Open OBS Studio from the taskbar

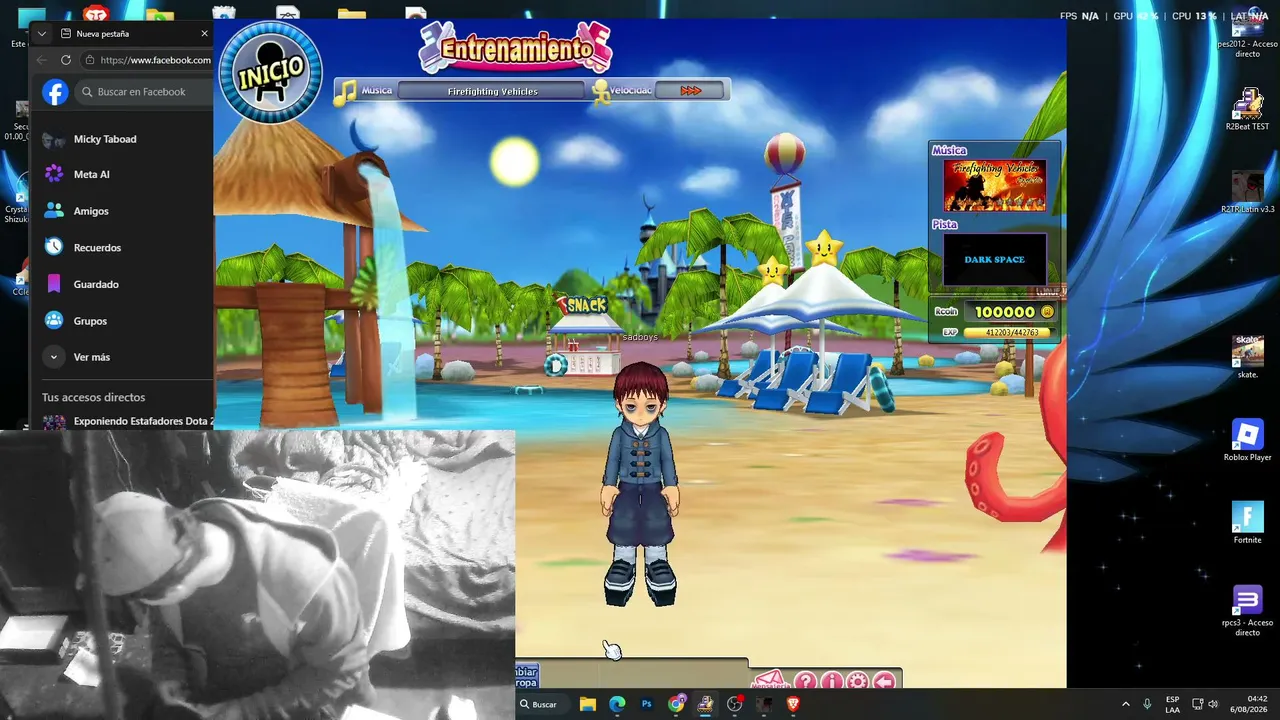pyautogui.click(x=735, y=704)
